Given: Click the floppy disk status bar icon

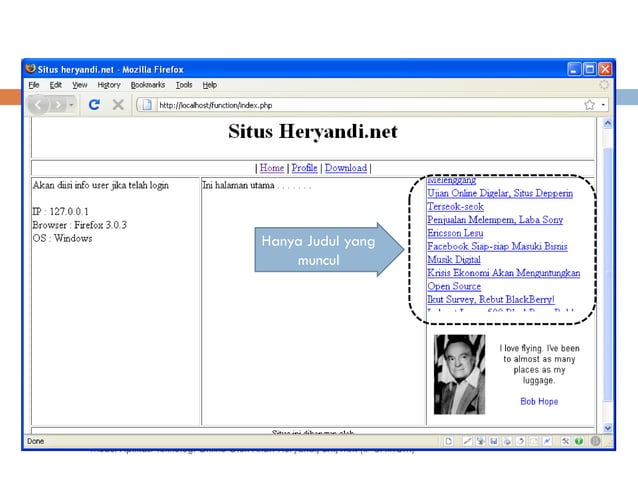Looking at the screenshot, I should pyautogui.click(x=494, y=441).
